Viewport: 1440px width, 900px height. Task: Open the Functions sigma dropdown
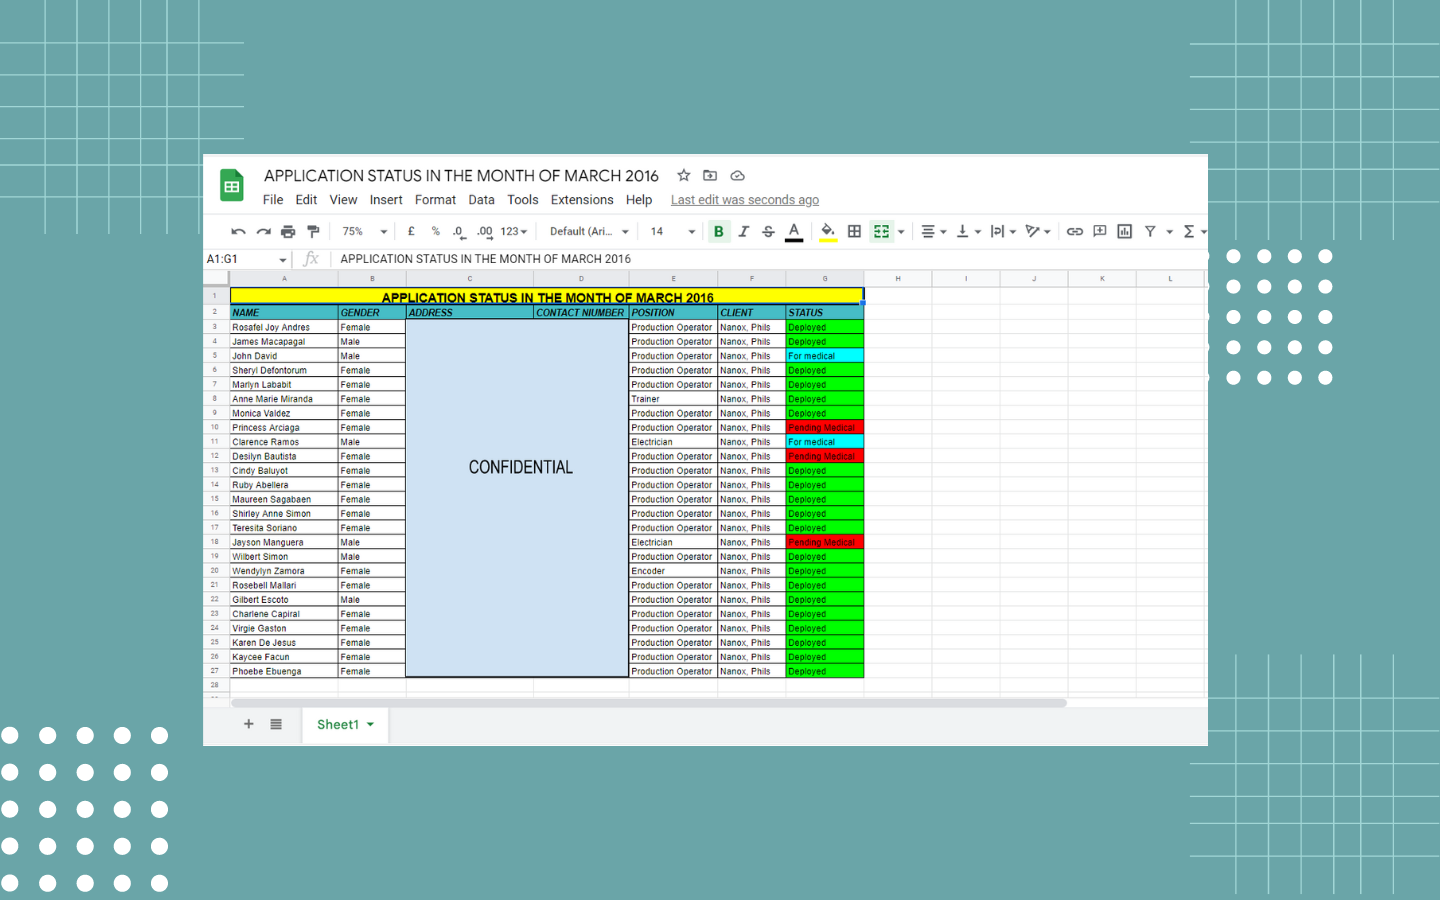[1194, 231]
